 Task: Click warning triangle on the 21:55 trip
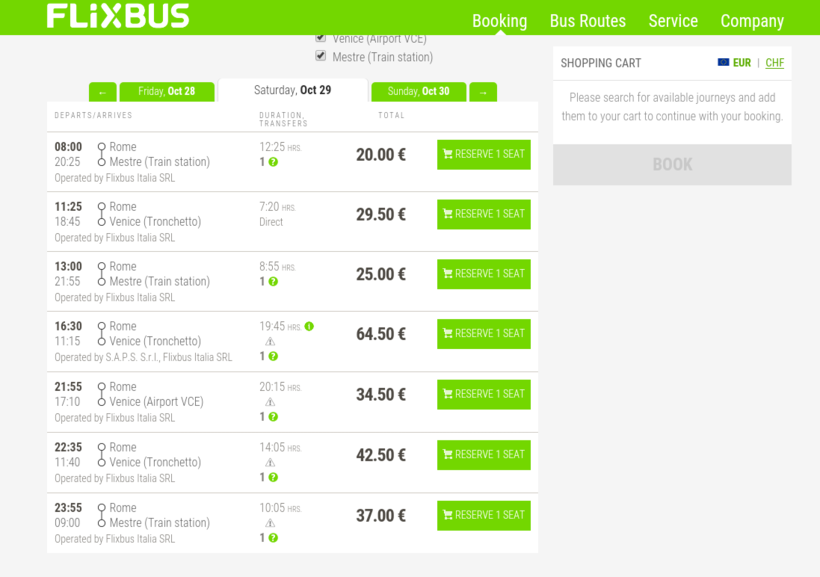point(270,402)
